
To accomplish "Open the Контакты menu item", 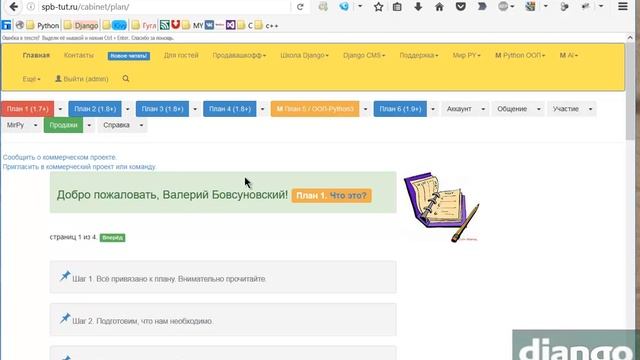I will (79, 55).
